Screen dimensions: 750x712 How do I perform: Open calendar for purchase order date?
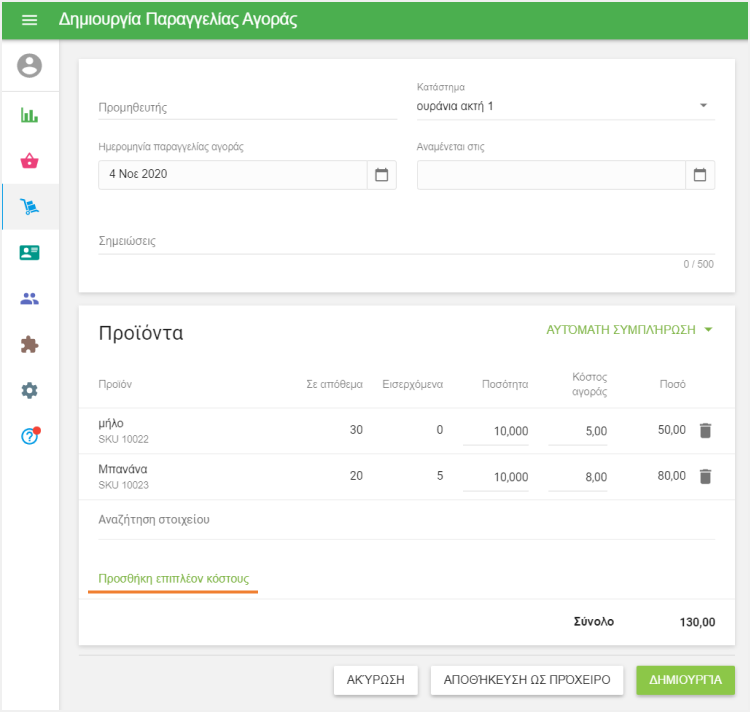pyautogui.click(x=381, y=175)
